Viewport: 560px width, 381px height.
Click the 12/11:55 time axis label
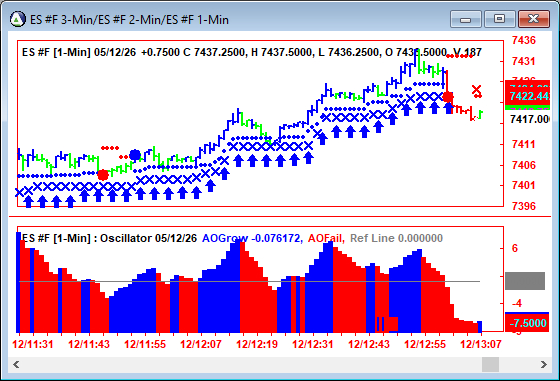click(x=145, y=344)
